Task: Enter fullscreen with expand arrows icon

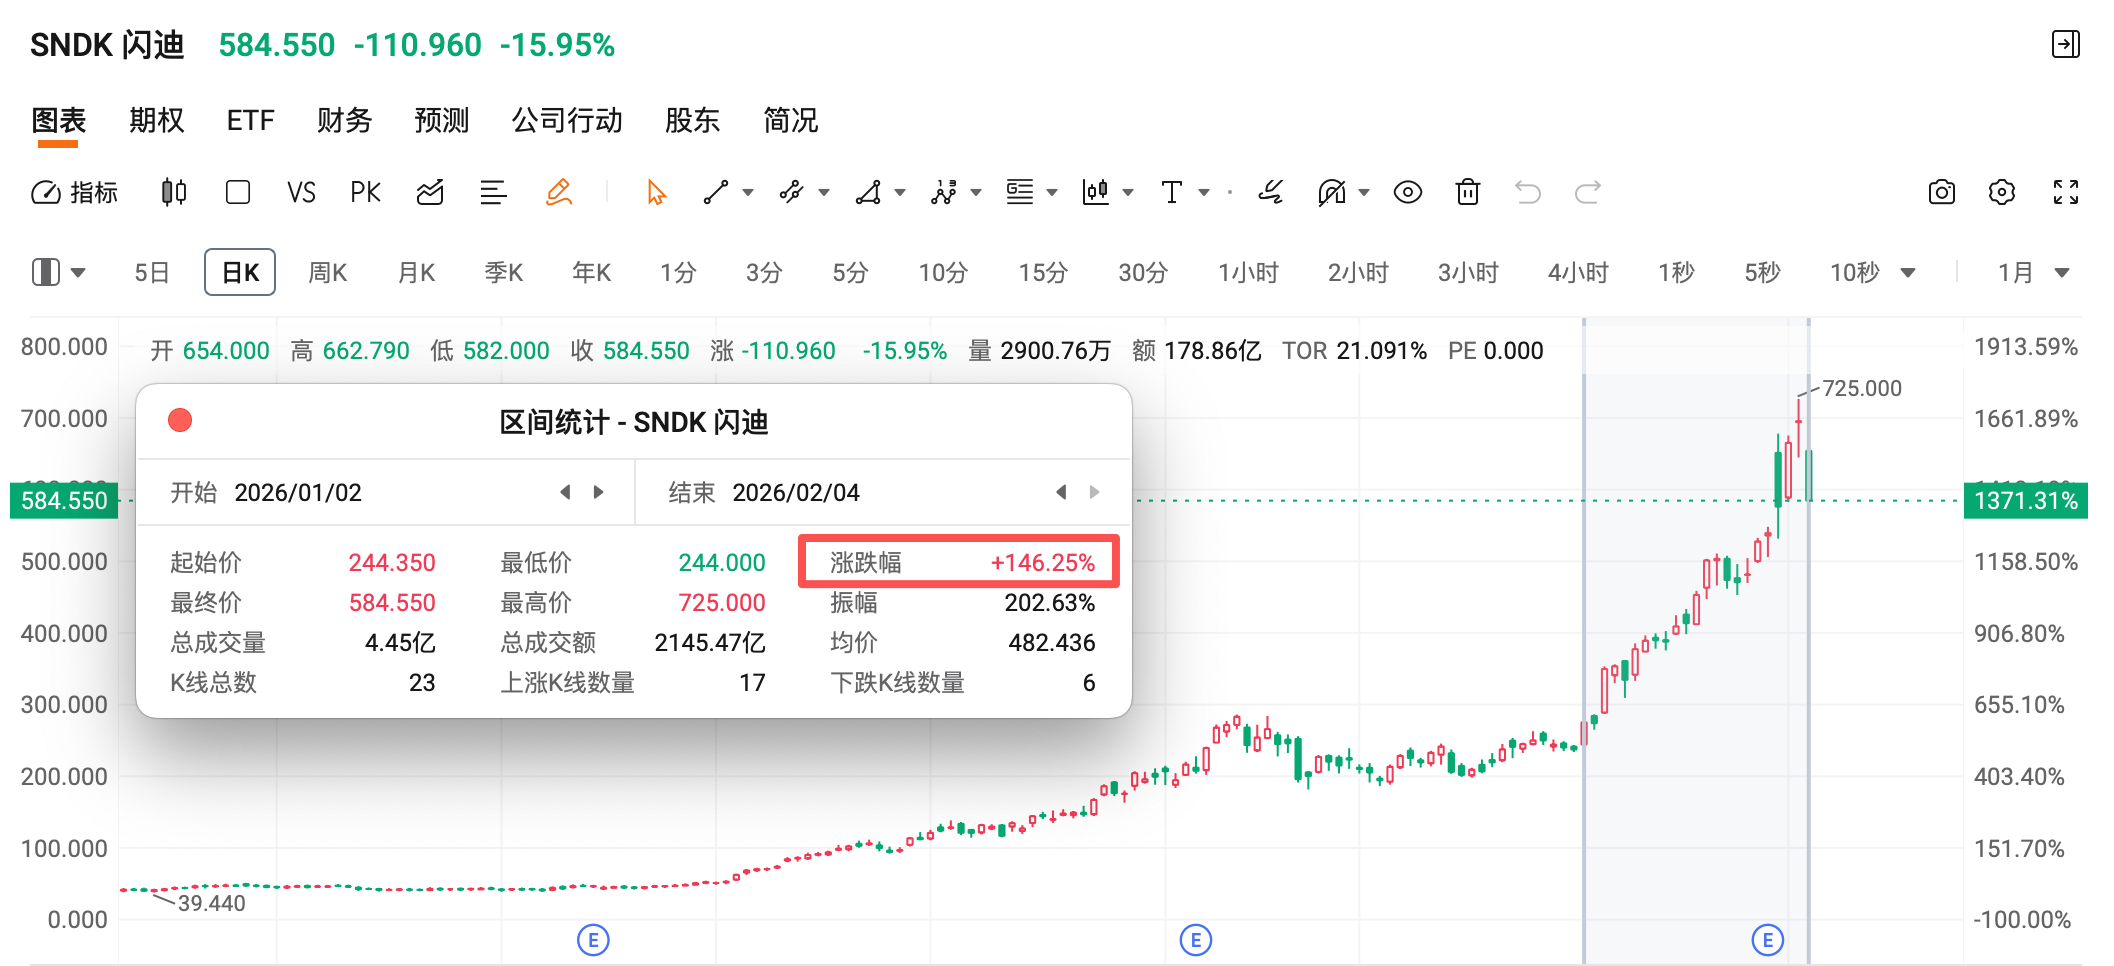Action: point(2066,192)
